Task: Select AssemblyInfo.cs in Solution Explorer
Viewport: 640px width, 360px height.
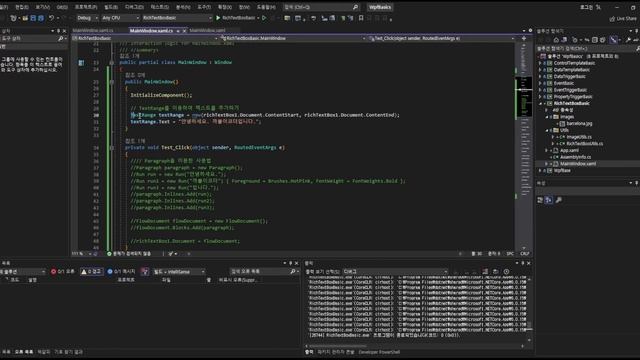Action: [575, 157]
